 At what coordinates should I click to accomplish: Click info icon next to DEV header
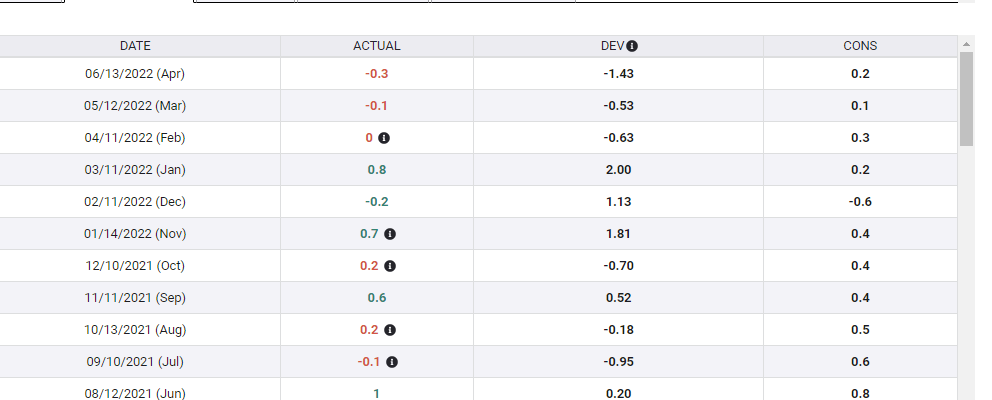[633, 46]
